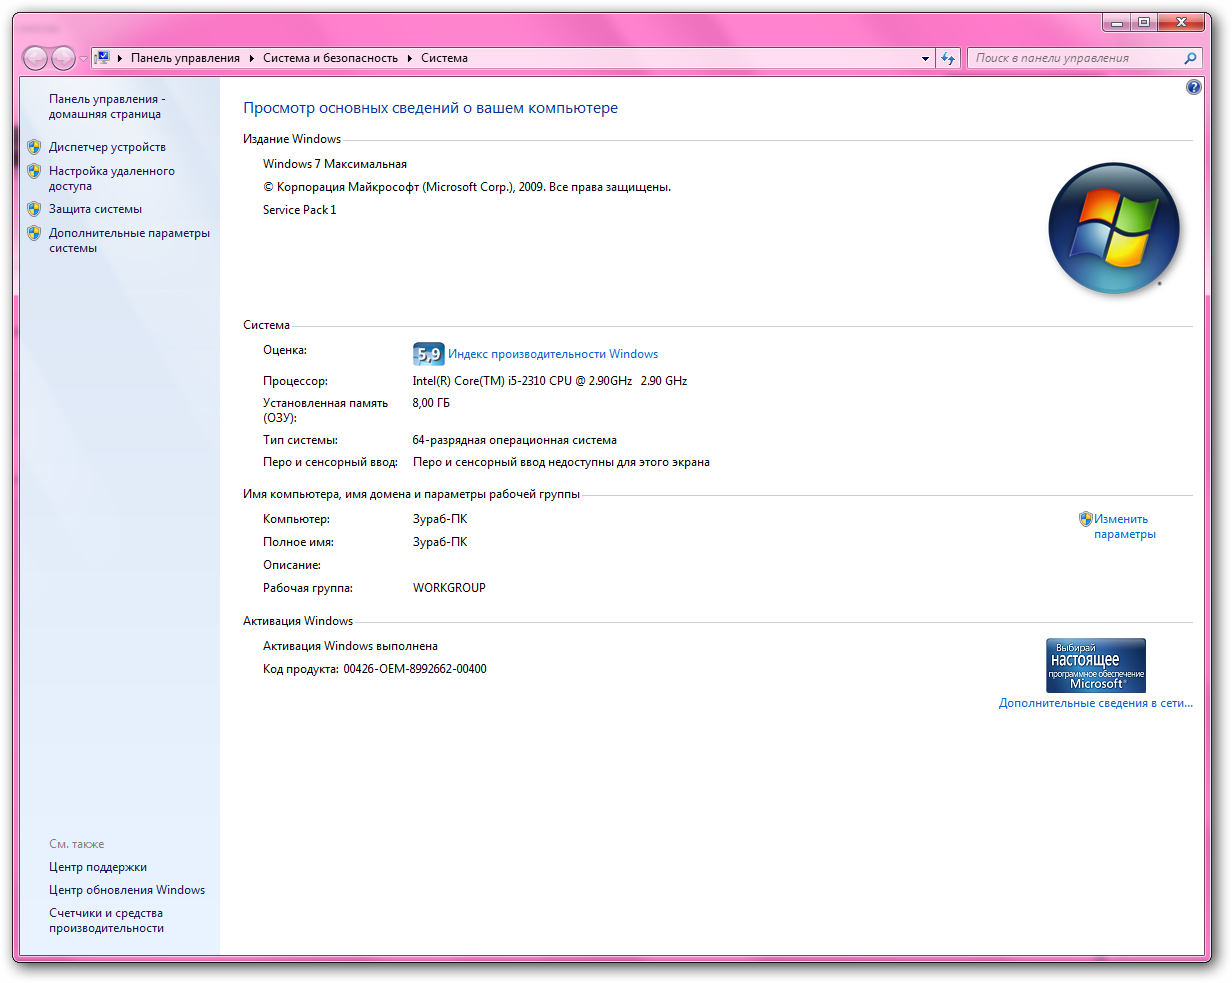
Task: Open the blue help question mark icon
Action: pyautogui.click(x=1193, y=87)
